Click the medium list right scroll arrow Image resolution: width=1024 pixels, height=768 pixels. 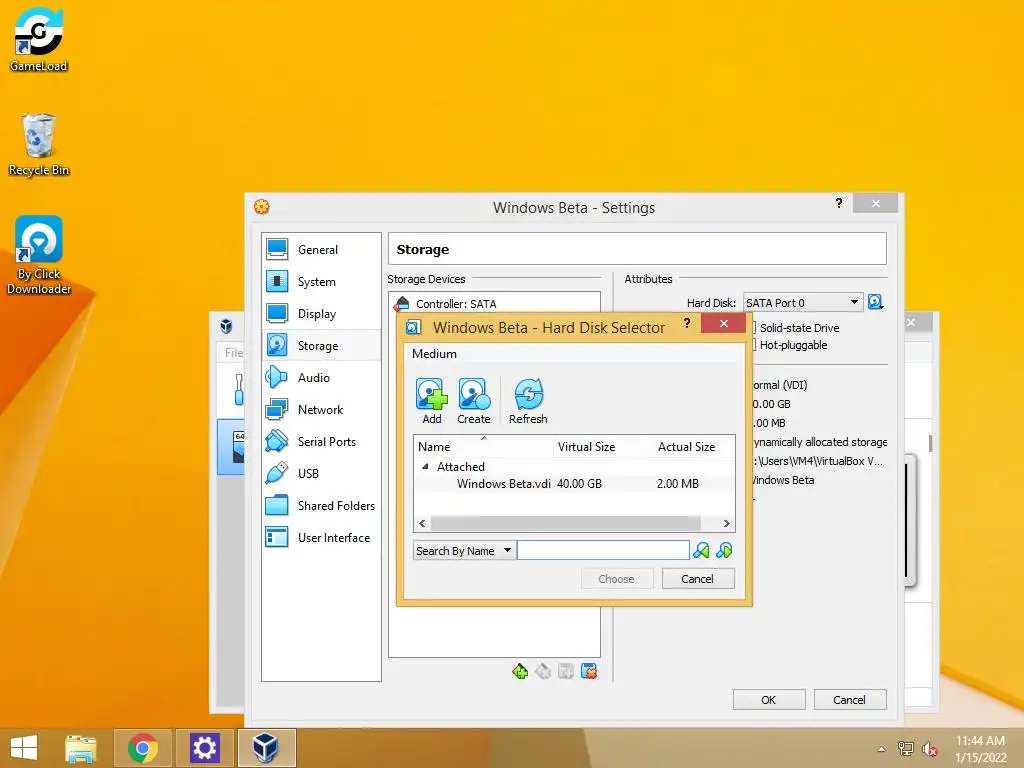point(726,523)
